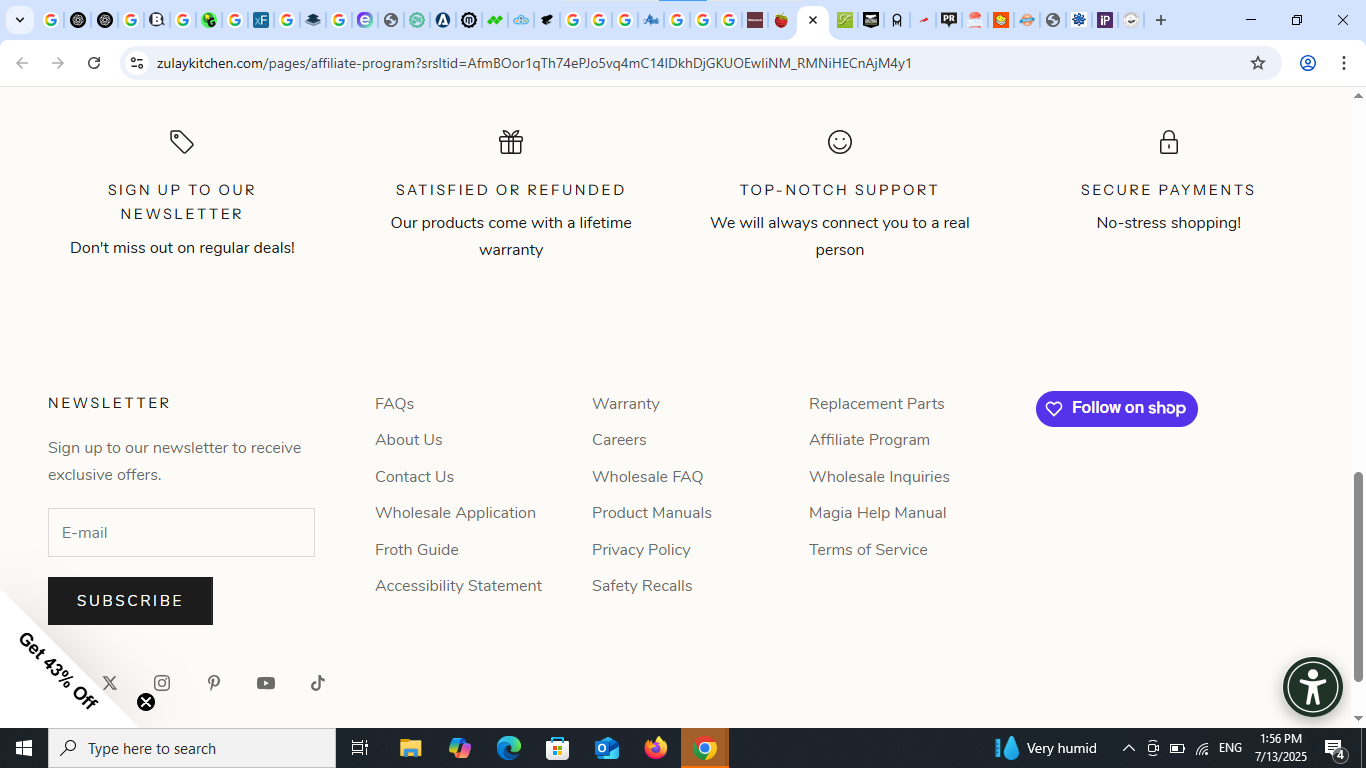The width and height of the screenshot is (1366, 768).
Task: Select the "Satisfied or Refunded" heading
Action: [511, 190]
